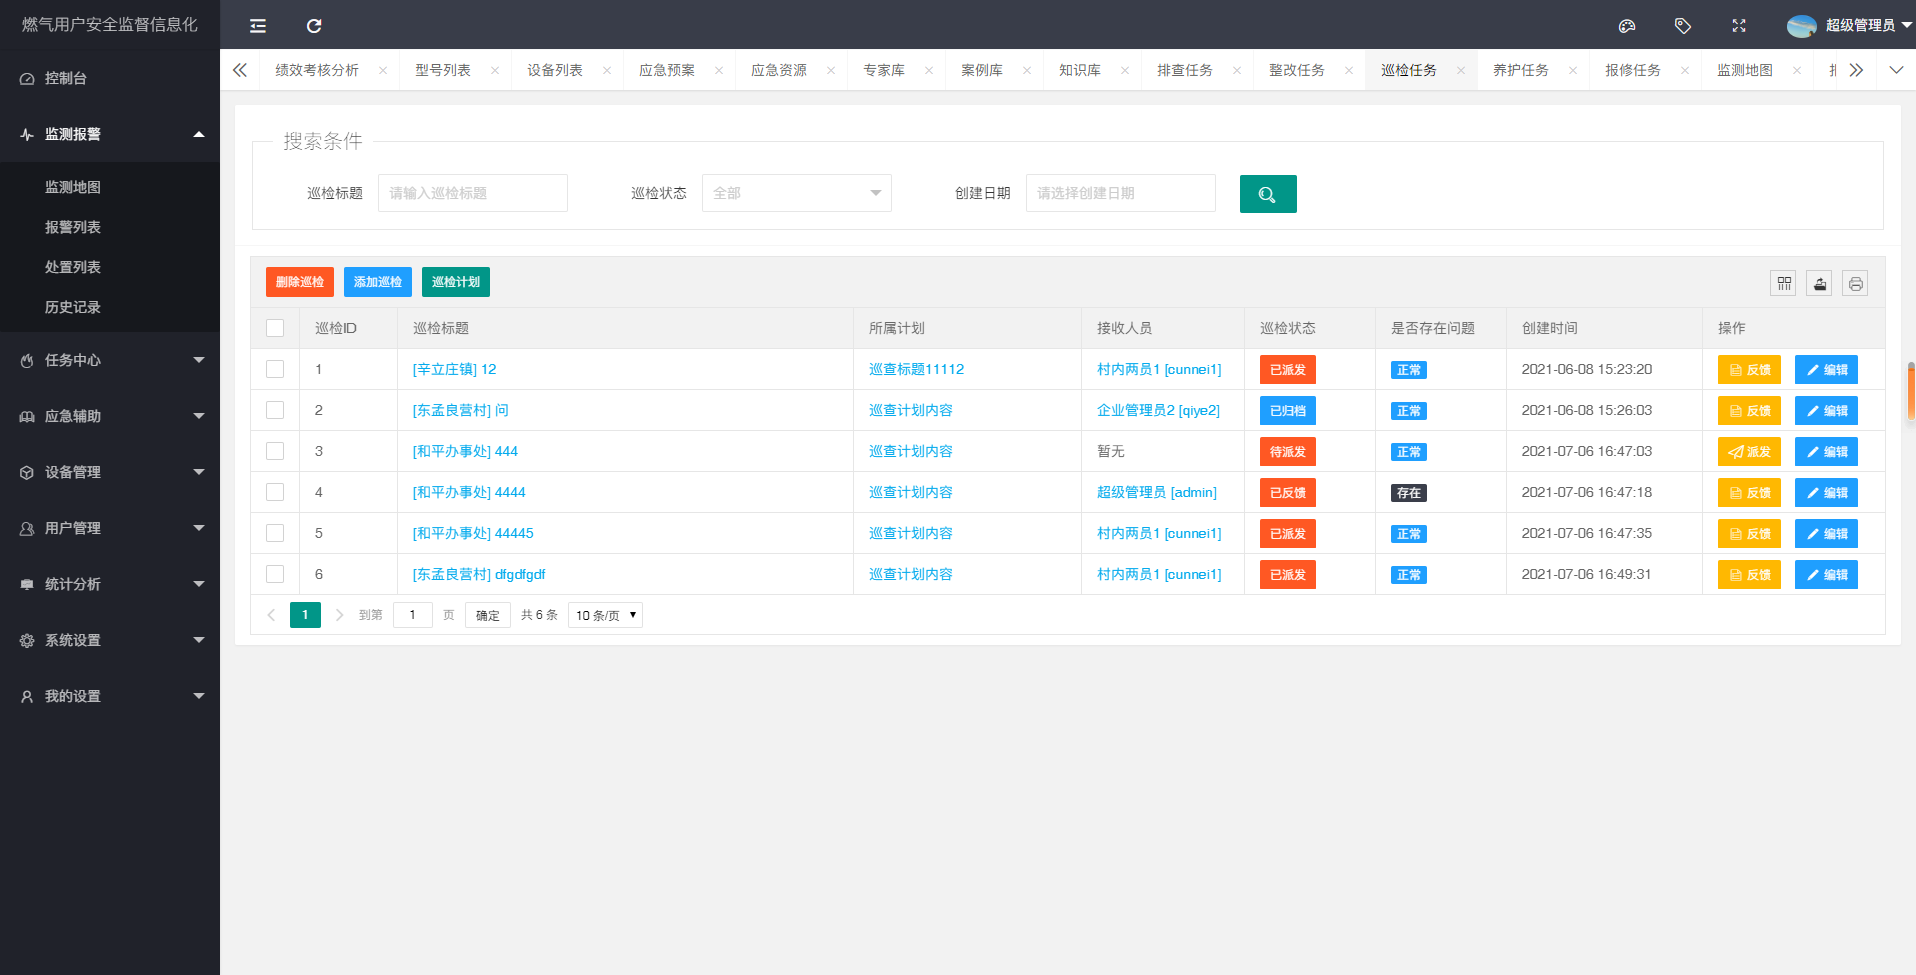
Task: Click the 创建日期 date input field
Action: click(x=1120, y=193)
